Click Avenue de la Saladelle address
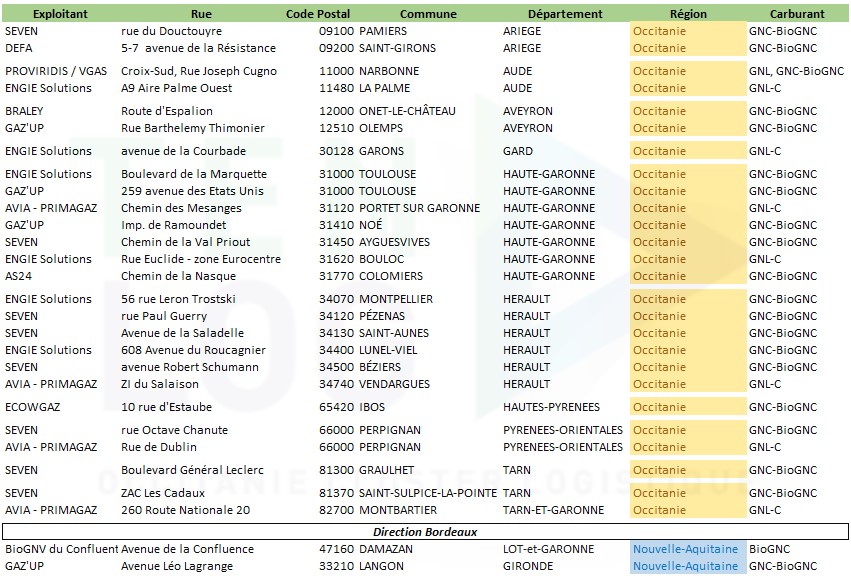Screen dimensions: 851x576 (182, 333)
